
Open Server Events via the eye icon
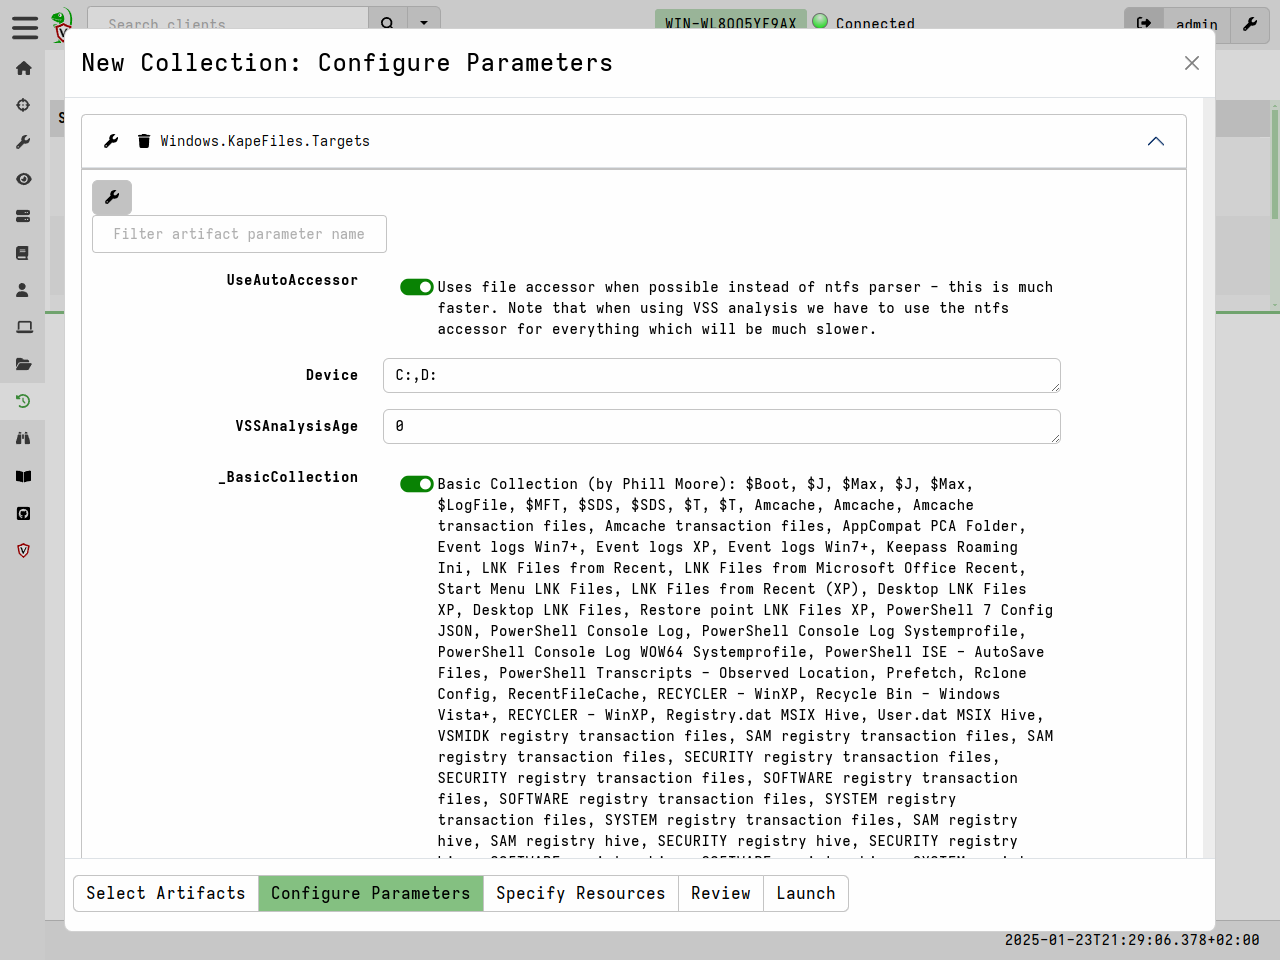(x=23, y=178)
